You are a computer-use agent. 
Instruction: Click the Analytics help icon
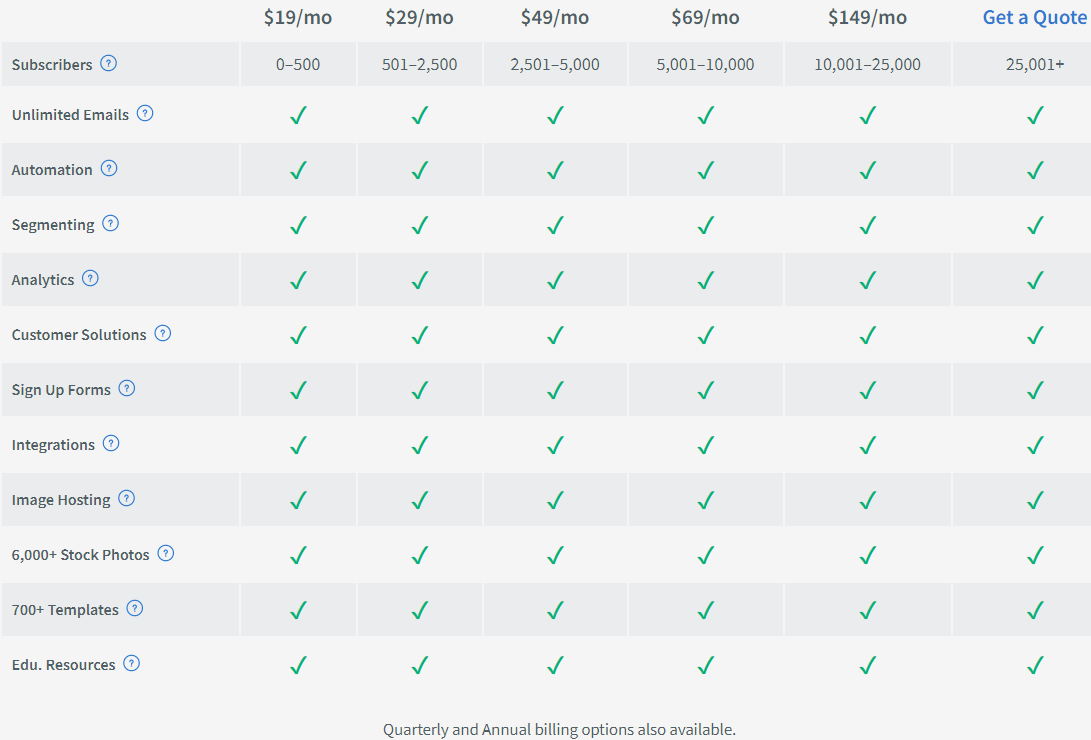coord(90,278)
